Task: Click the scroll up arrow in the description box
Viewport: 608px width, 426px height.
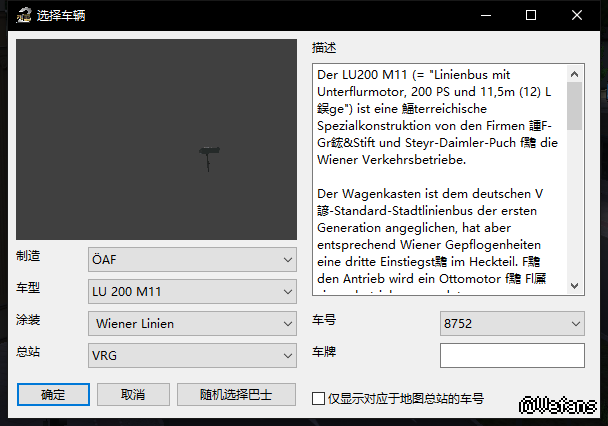Action: pyautogui.click(x=575, y=73)
